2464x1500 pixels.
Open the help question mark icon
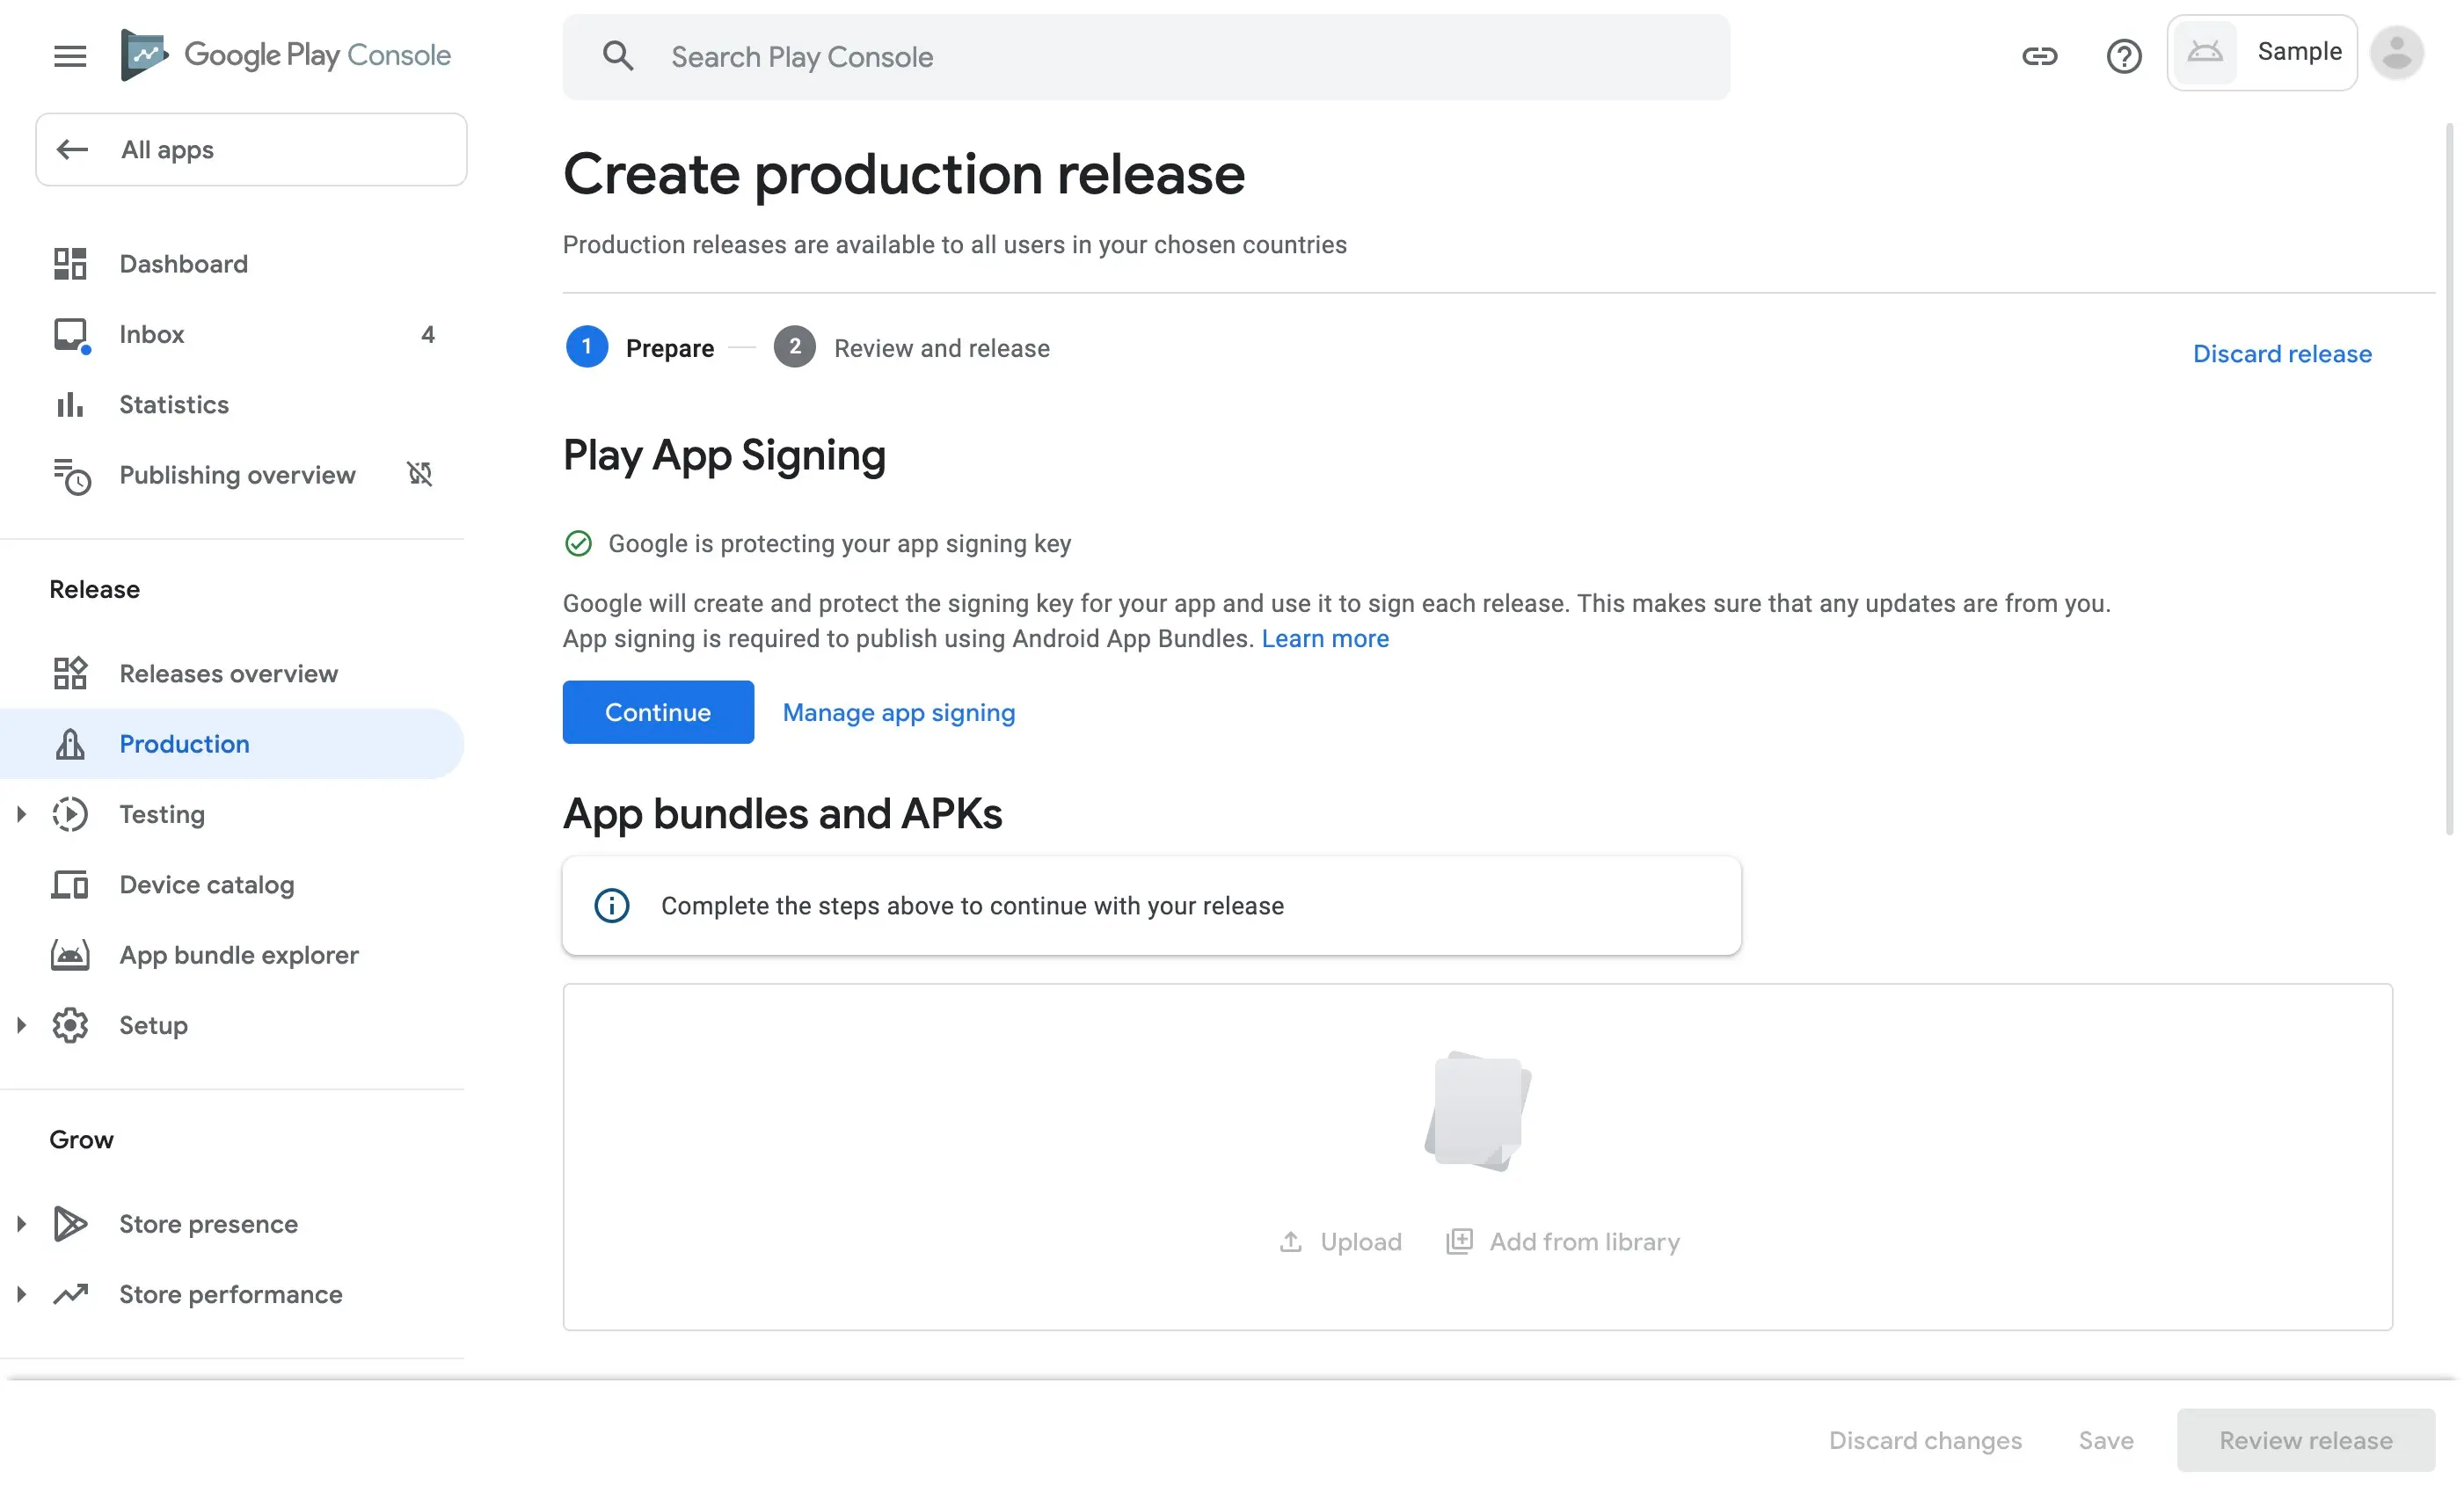click(2123, 56)
